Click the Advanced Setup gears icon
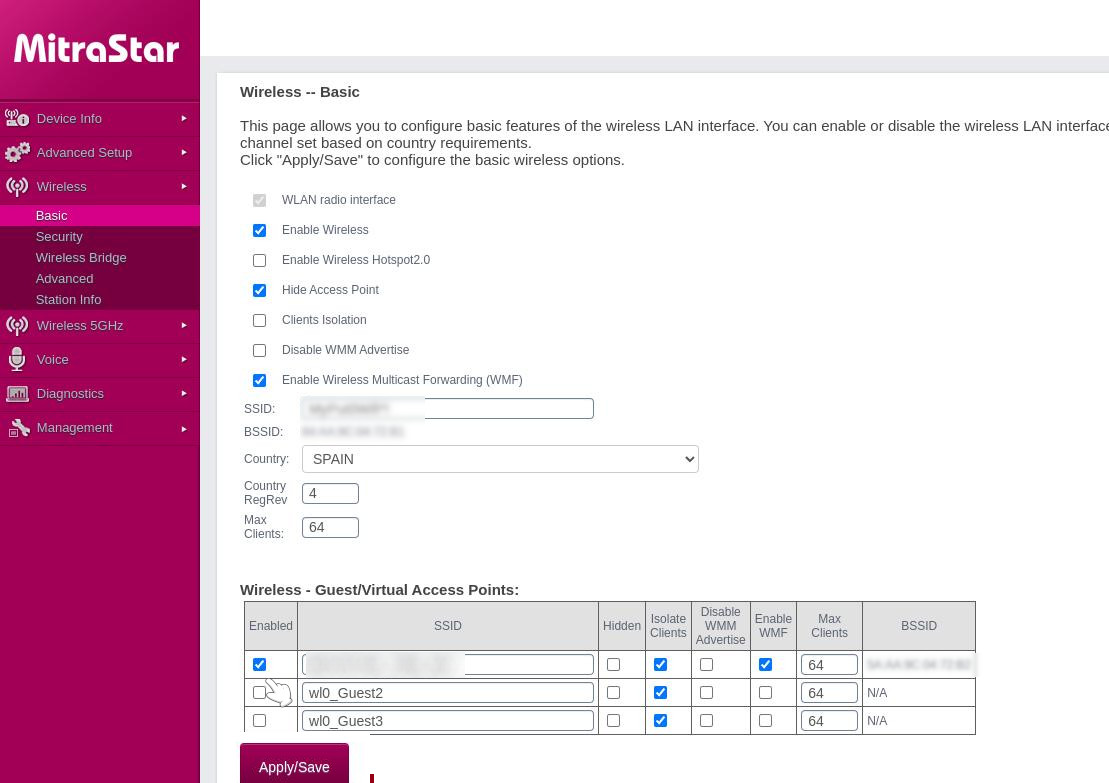1109x783 pixels. pyautogui.click(x=17, y=152)
